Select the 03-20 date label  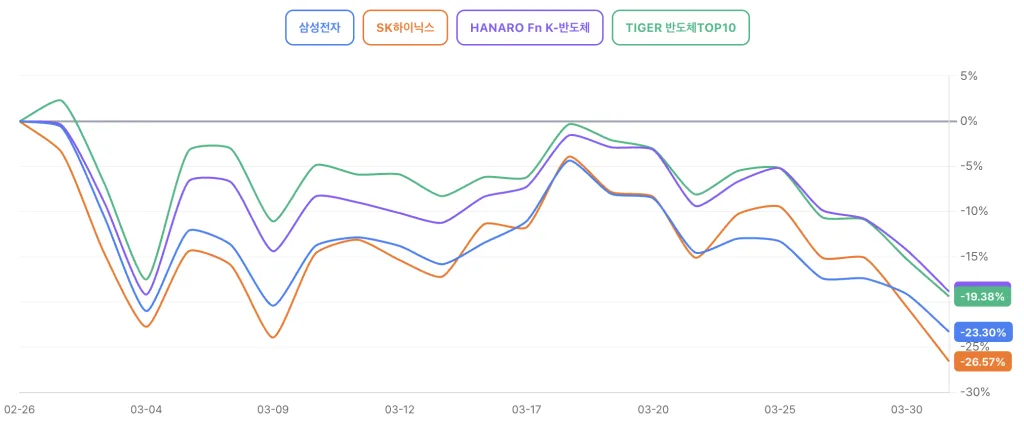[x=653, y=410]
